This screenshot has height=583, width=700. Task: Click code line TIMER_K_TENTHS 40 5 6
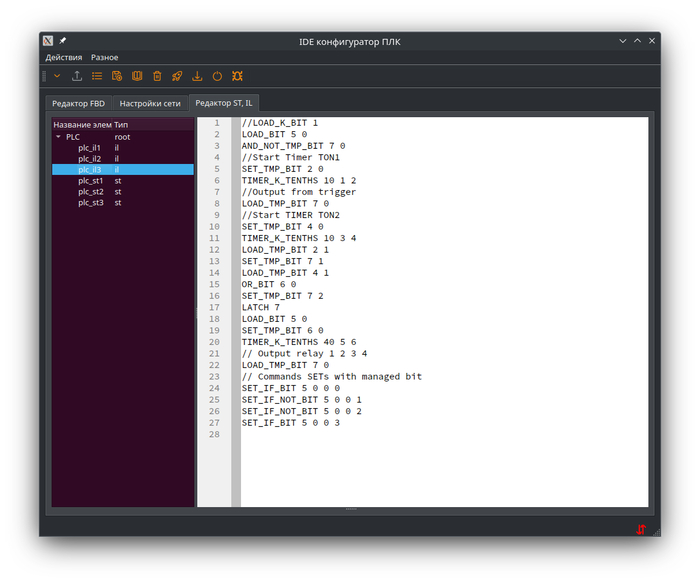click(299, 342)
